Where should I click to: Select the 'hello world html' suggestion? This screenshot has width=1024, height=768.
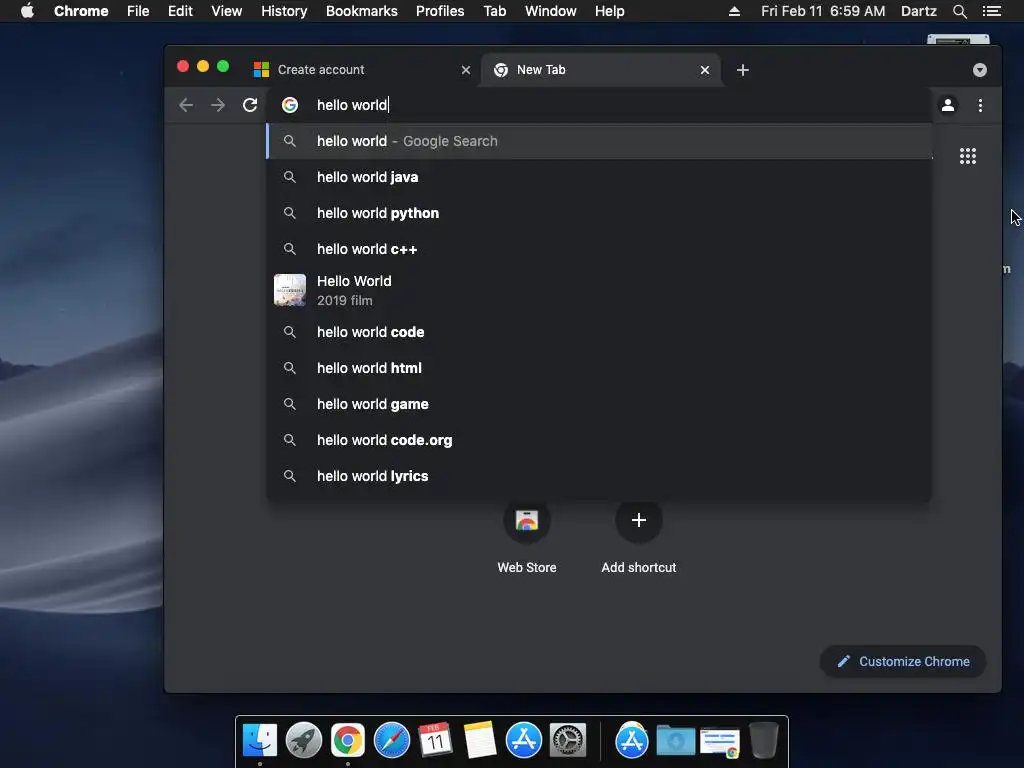coord(600,368)
